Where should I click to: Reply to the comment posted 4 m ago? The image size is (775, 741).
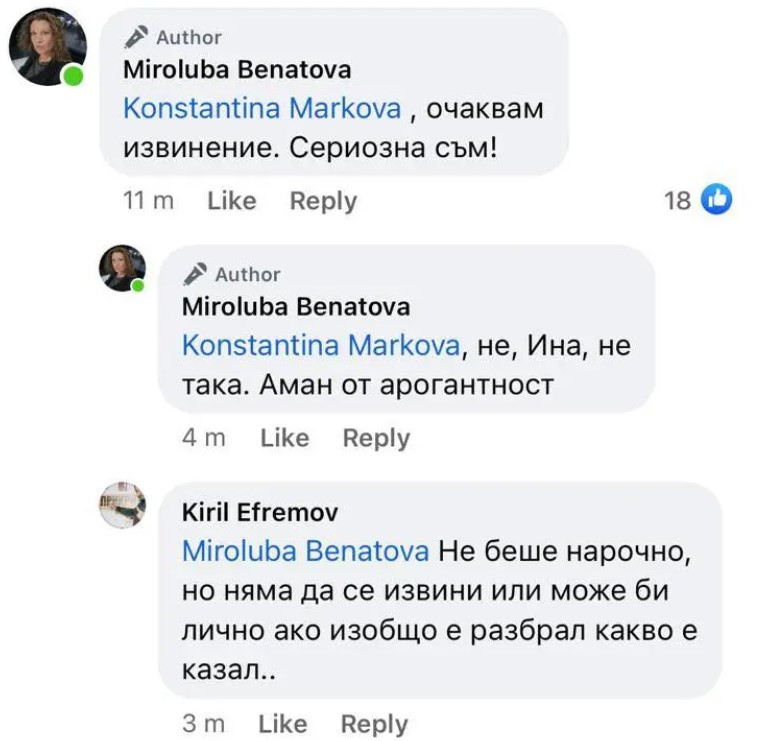coord(376,438)
